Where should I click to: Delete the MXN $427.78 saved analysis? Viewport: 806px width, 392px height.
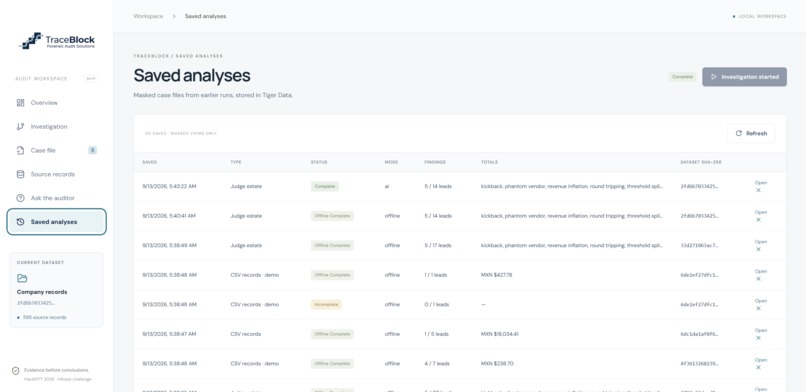758,279
